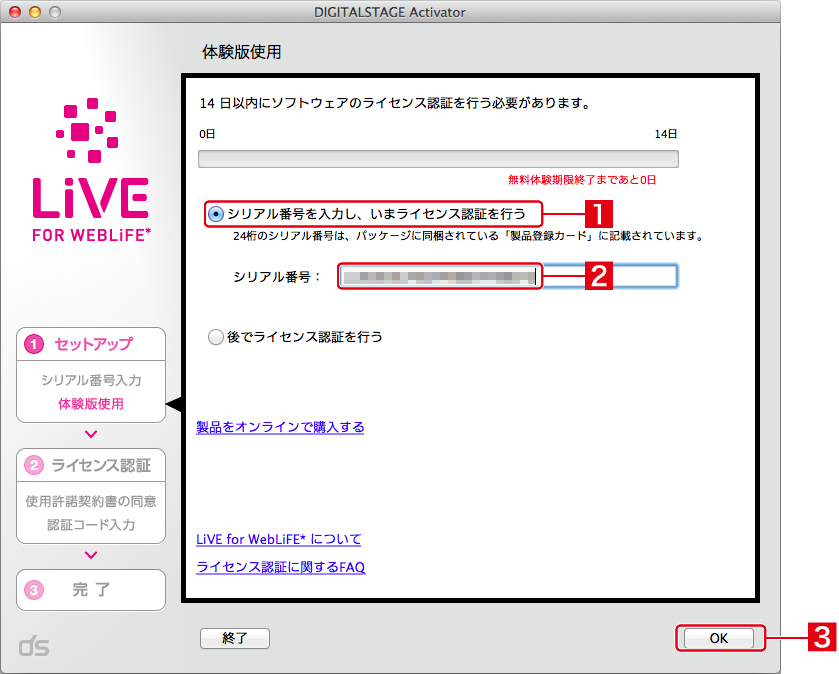Click the OK button
This screenshot has height=674, width=839.
click(x=719, y=638)
